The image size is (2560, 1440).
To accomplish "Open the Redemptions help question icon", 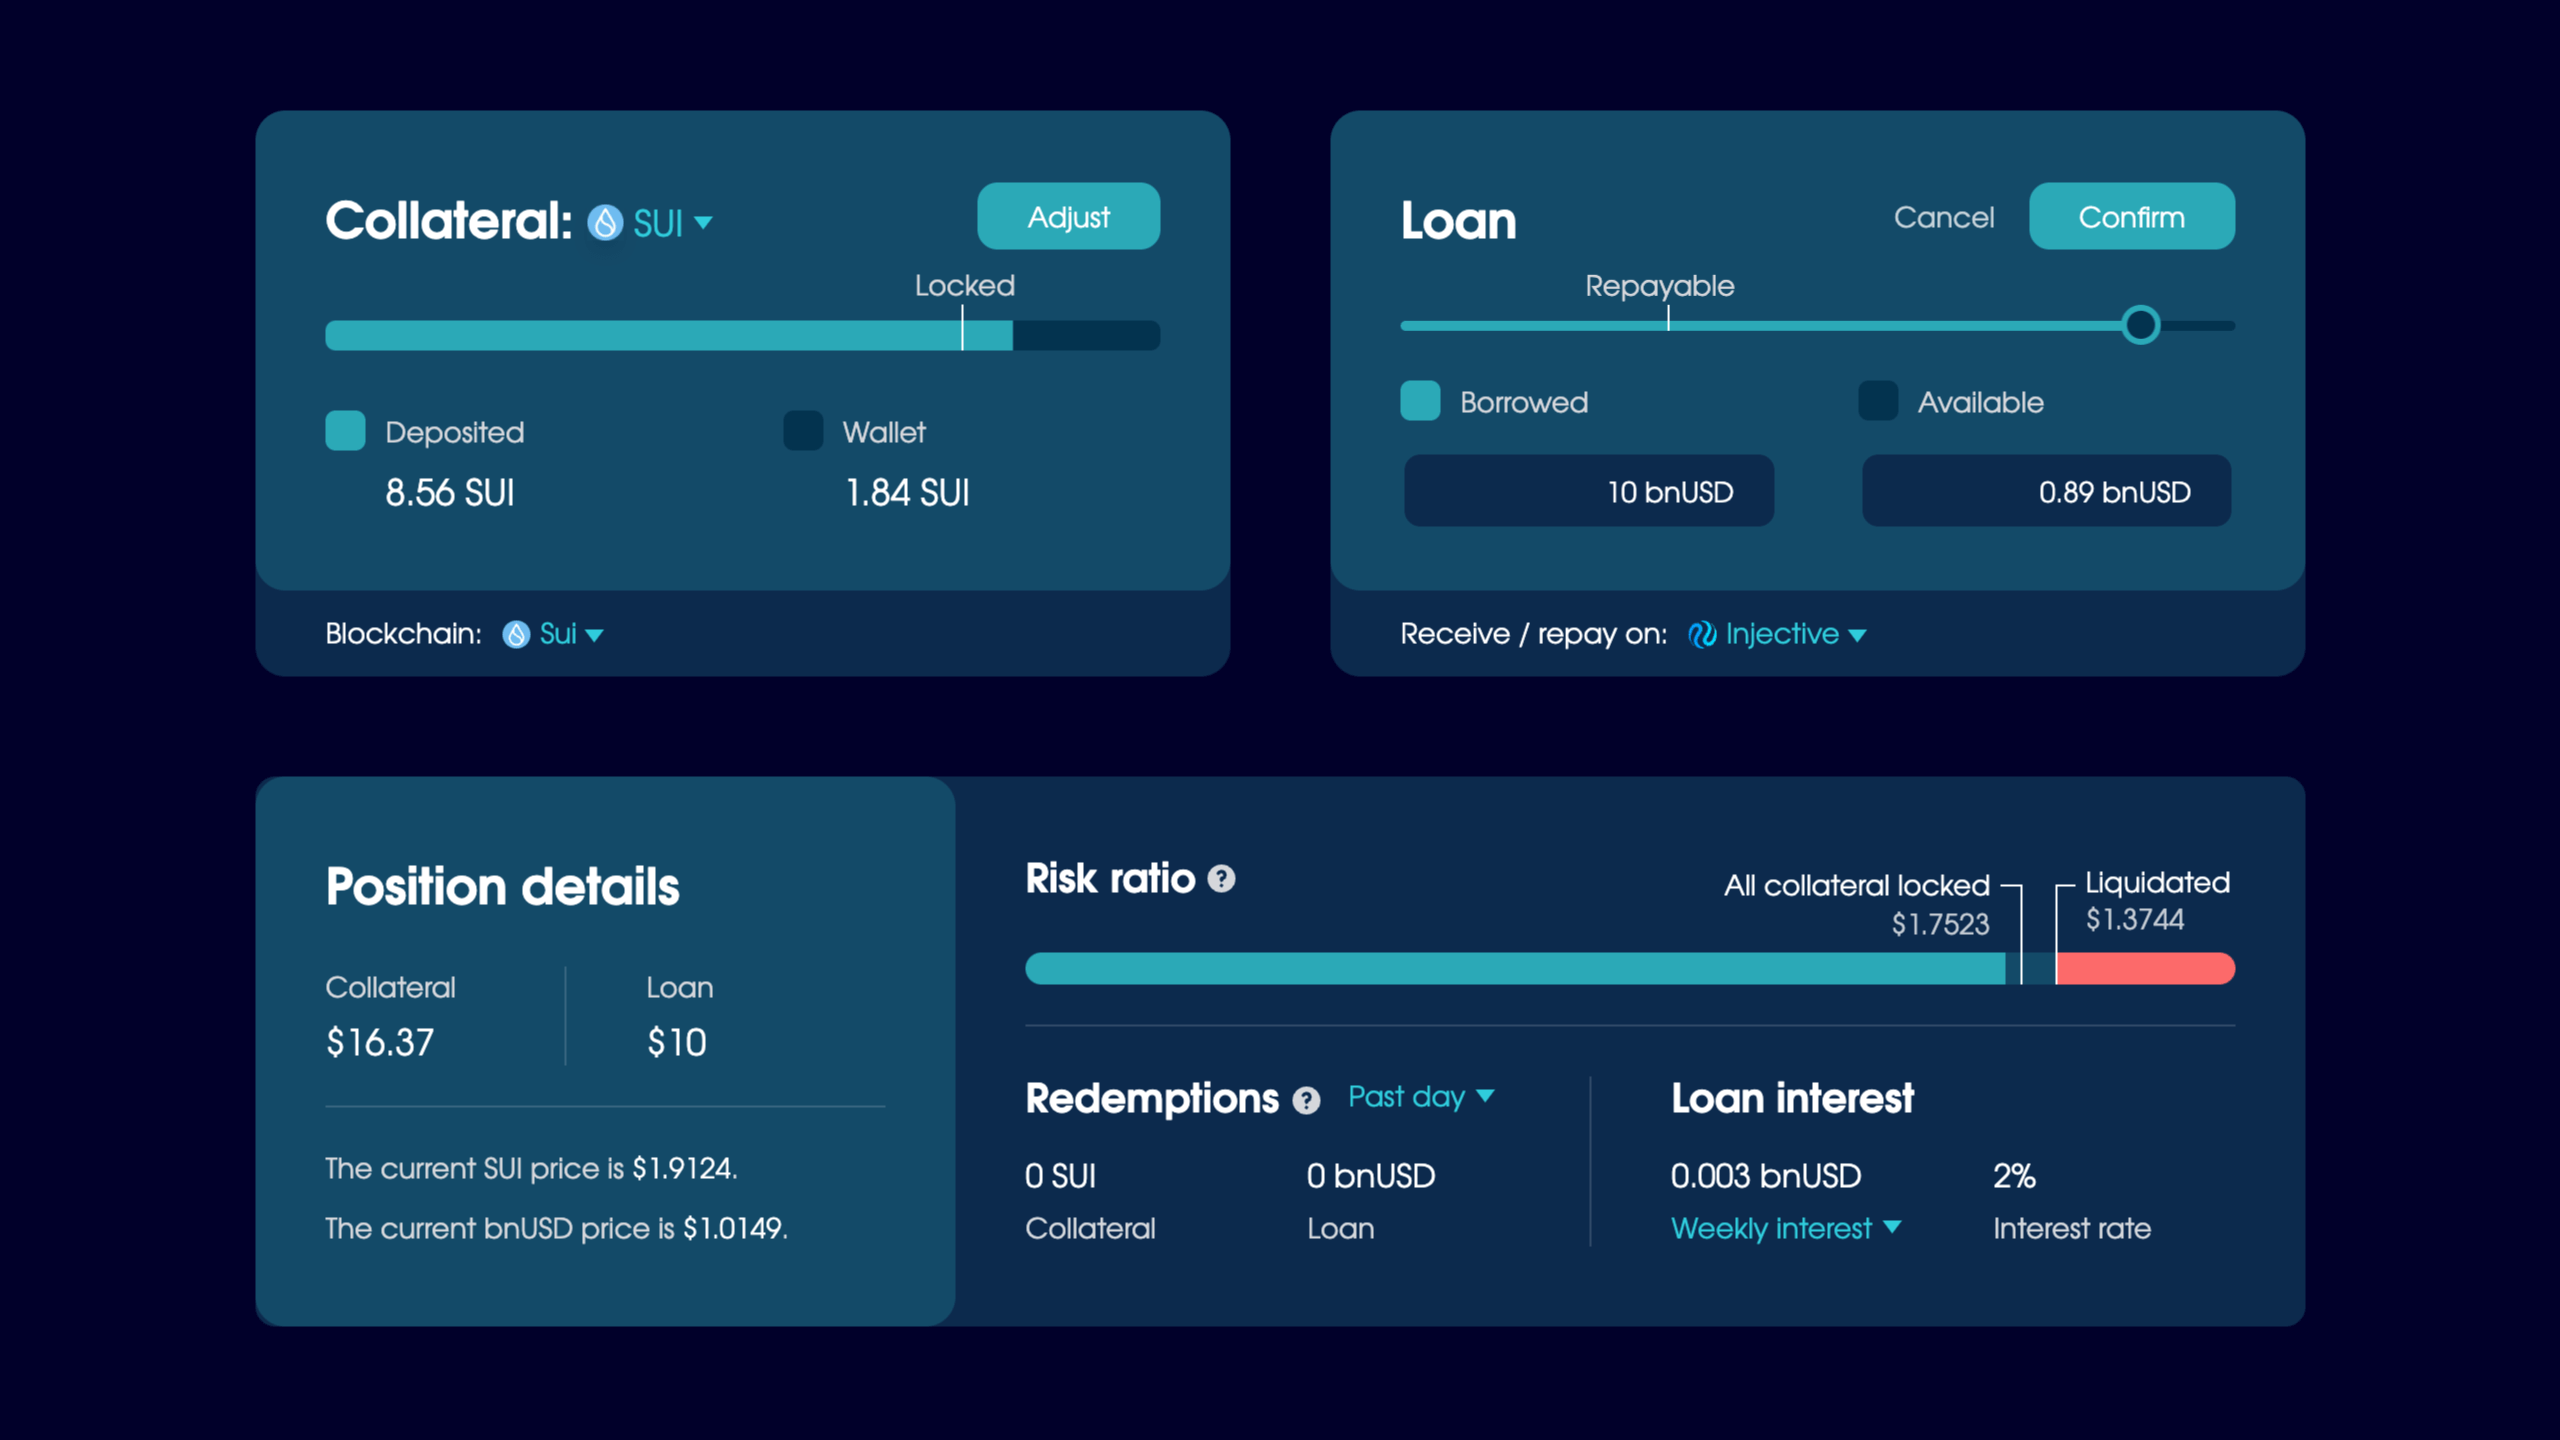I will point(1306,1101).
